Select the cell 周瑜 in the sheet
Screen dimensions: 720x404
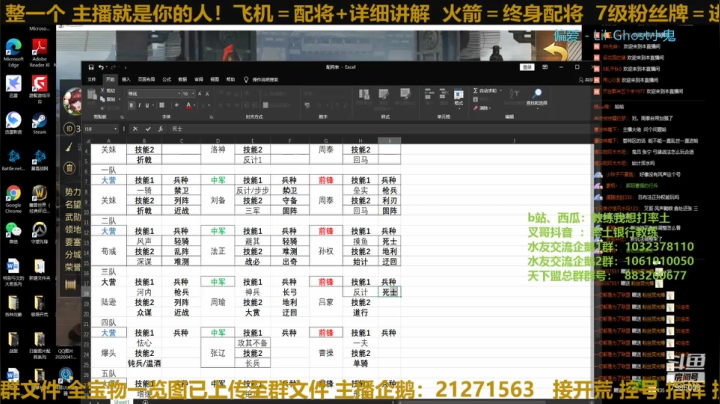tap(218, 302)
